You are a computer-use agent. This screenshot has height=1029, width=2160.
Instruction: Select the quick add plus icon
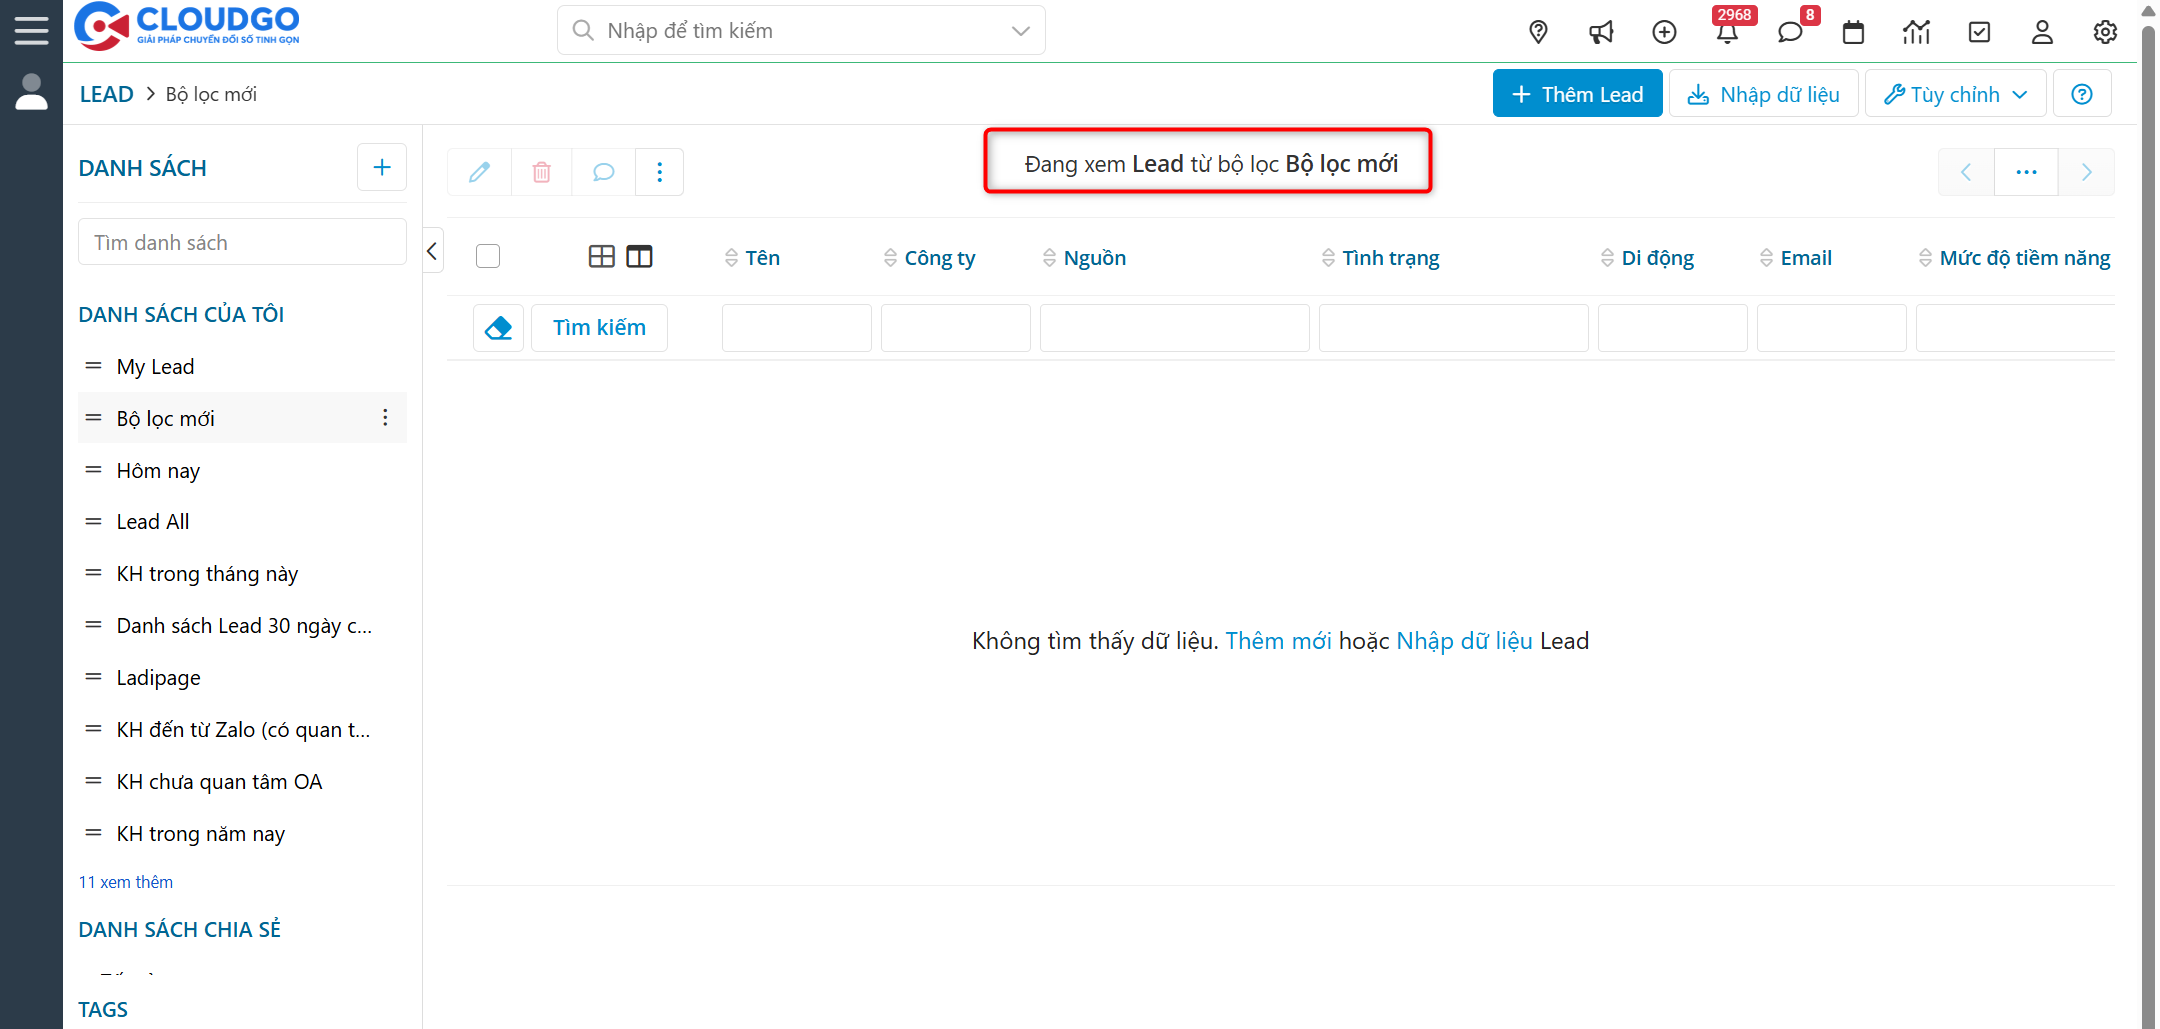coord(1664,31)
